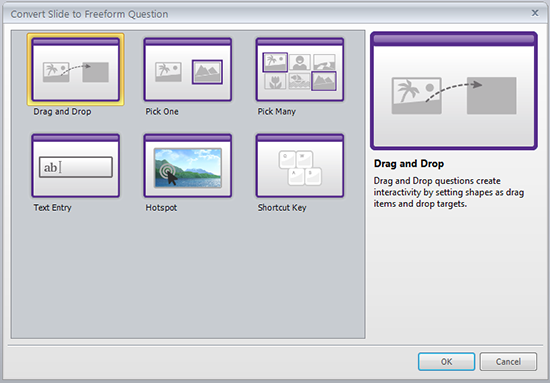550x383 pixels.
Task: Click the 'Shortcut Key' label text
Action: point(282,208)
